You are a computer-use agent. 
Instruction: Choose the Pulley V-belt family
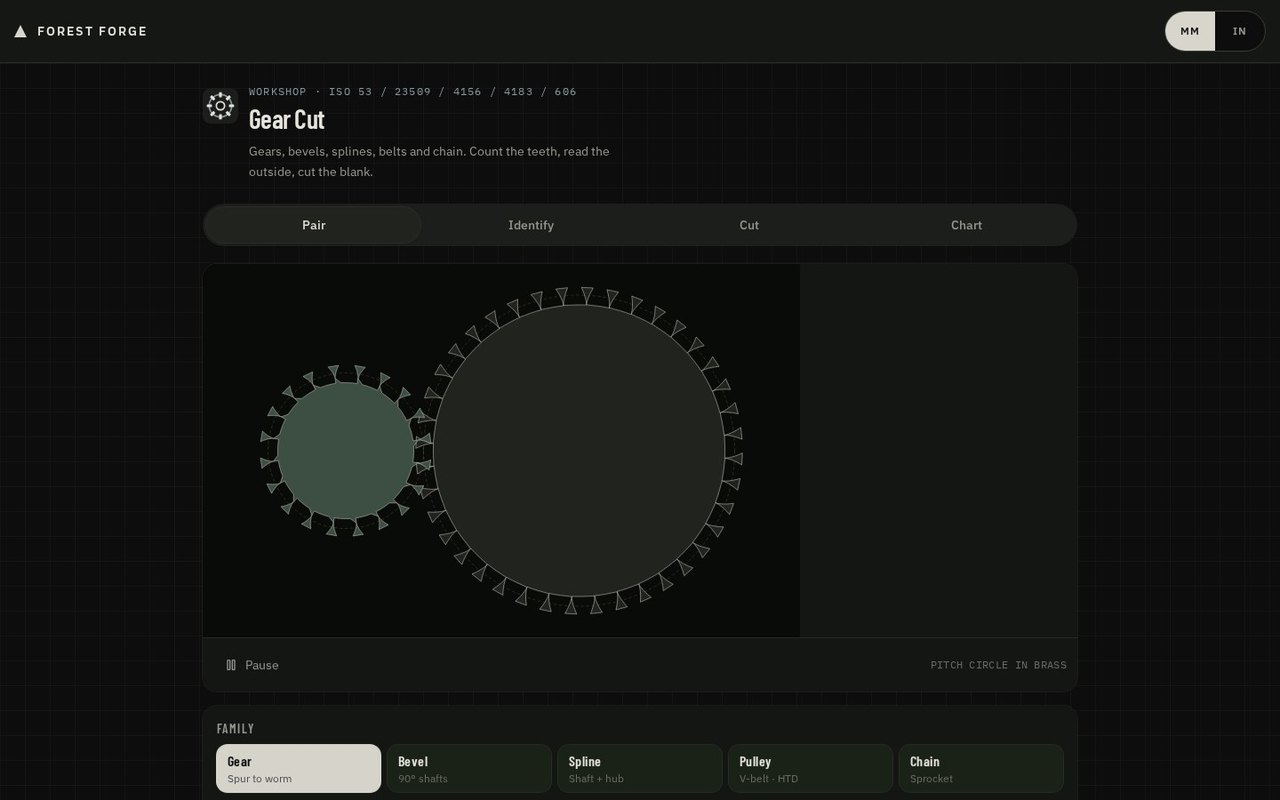(810, 768)
